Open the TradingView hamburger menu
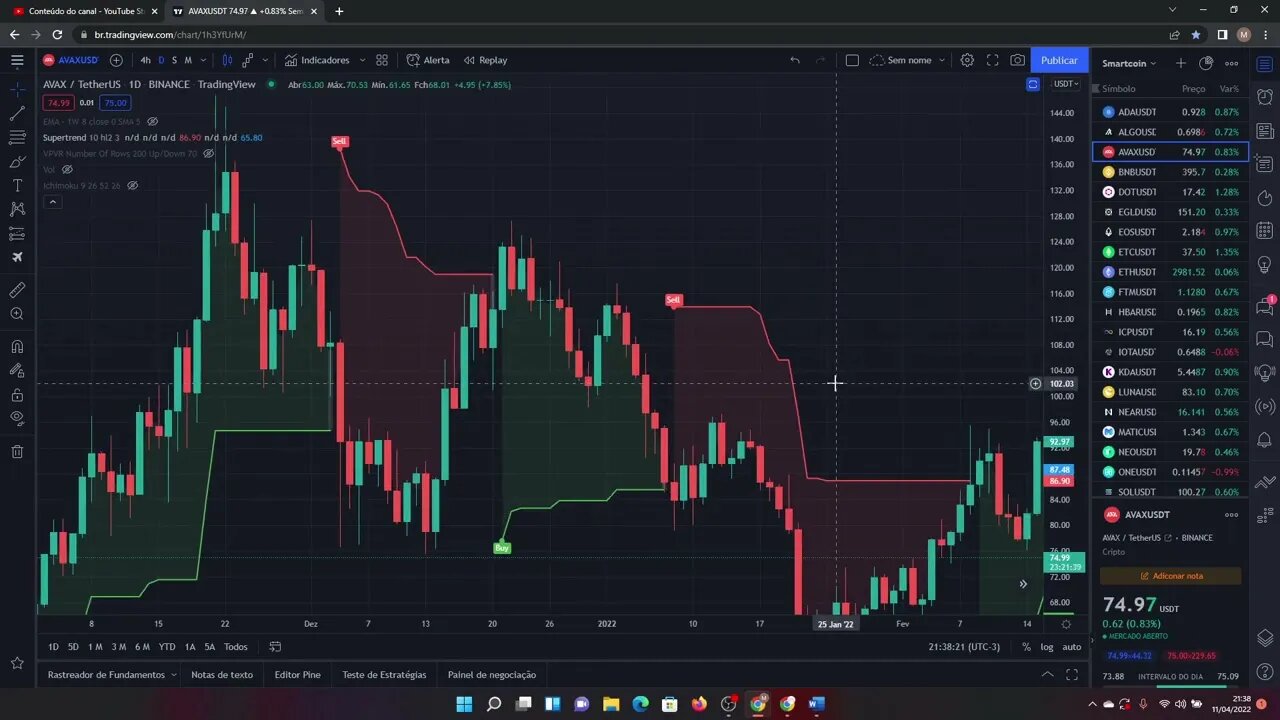Viewport: 1280px width, 720px height. coord(17,60)
